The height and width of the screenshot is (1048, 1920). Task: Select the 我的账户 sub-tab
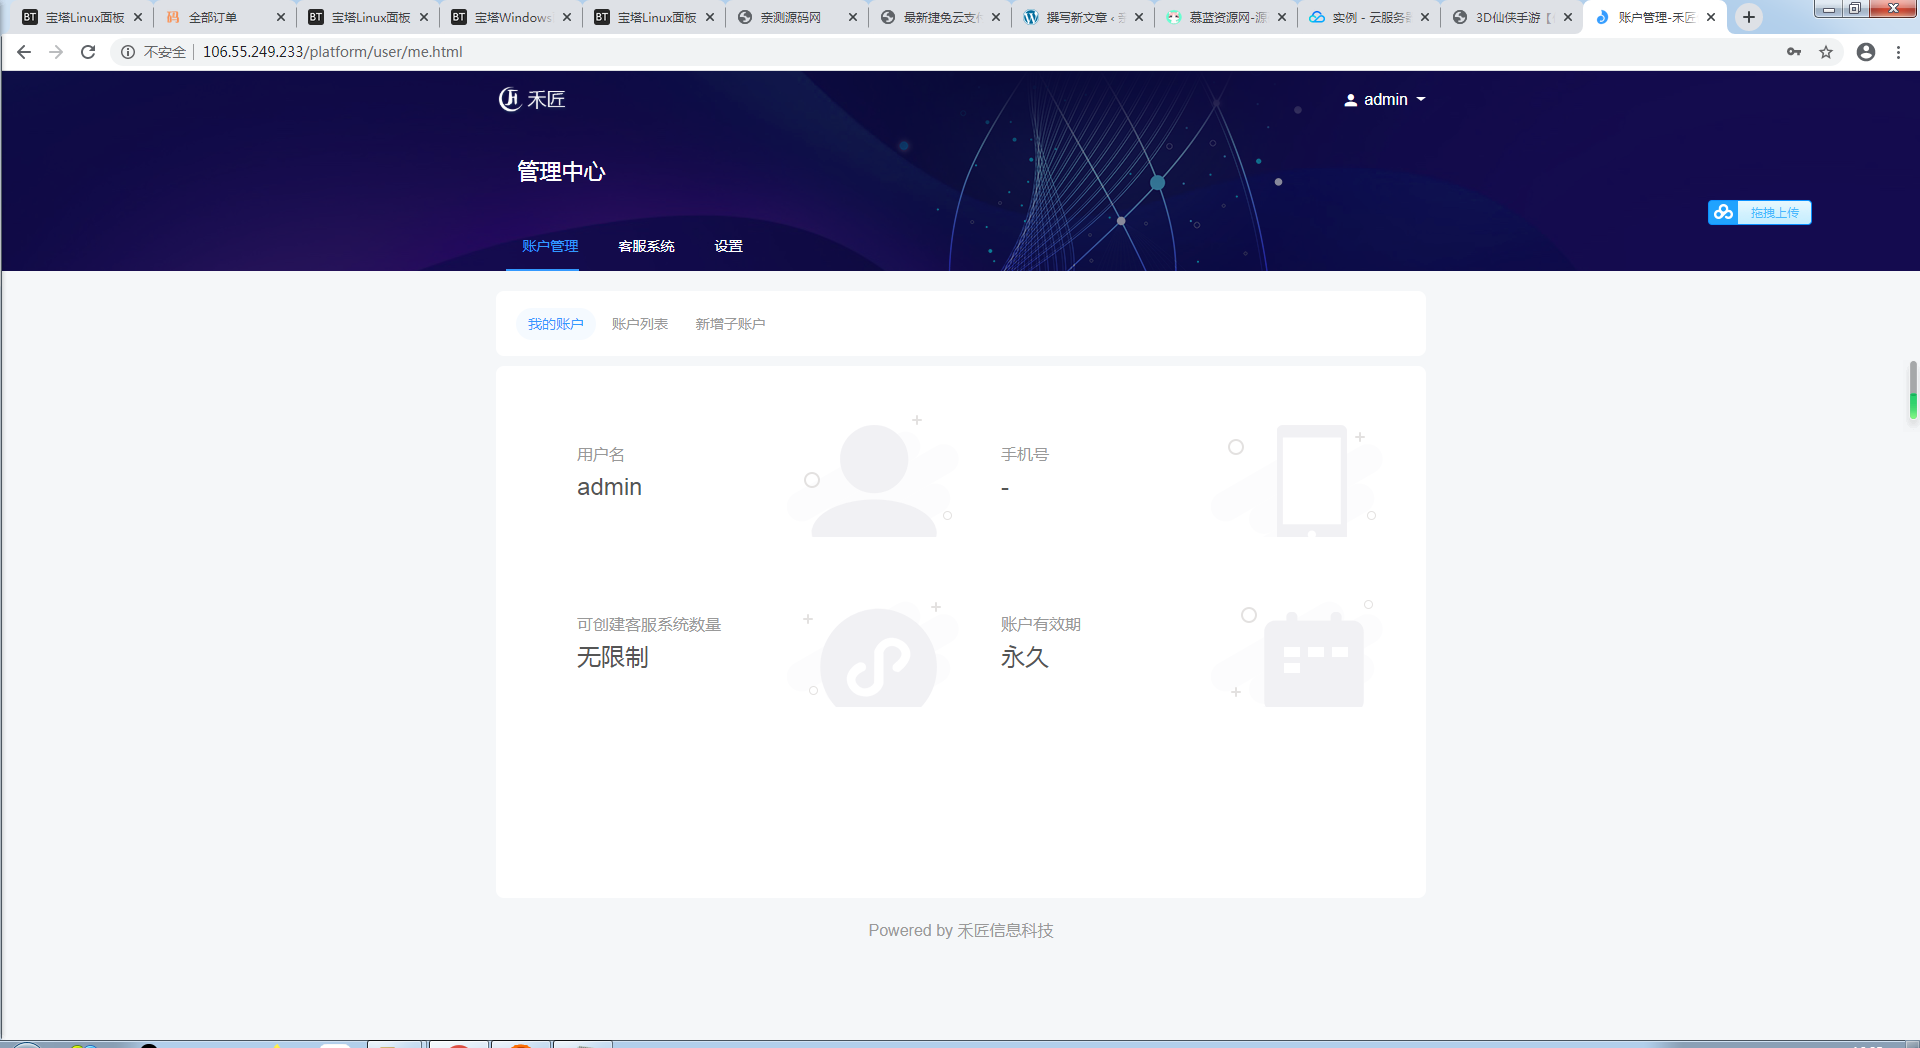555,324
